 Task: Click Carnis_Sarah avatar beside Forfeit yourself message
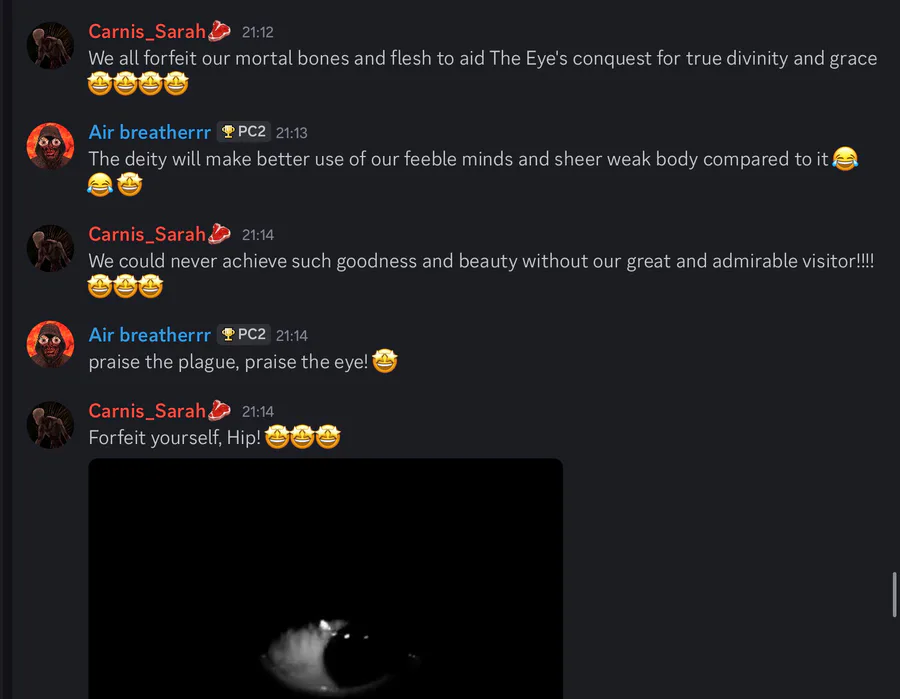pyautogui.click(x=51, y=425)
